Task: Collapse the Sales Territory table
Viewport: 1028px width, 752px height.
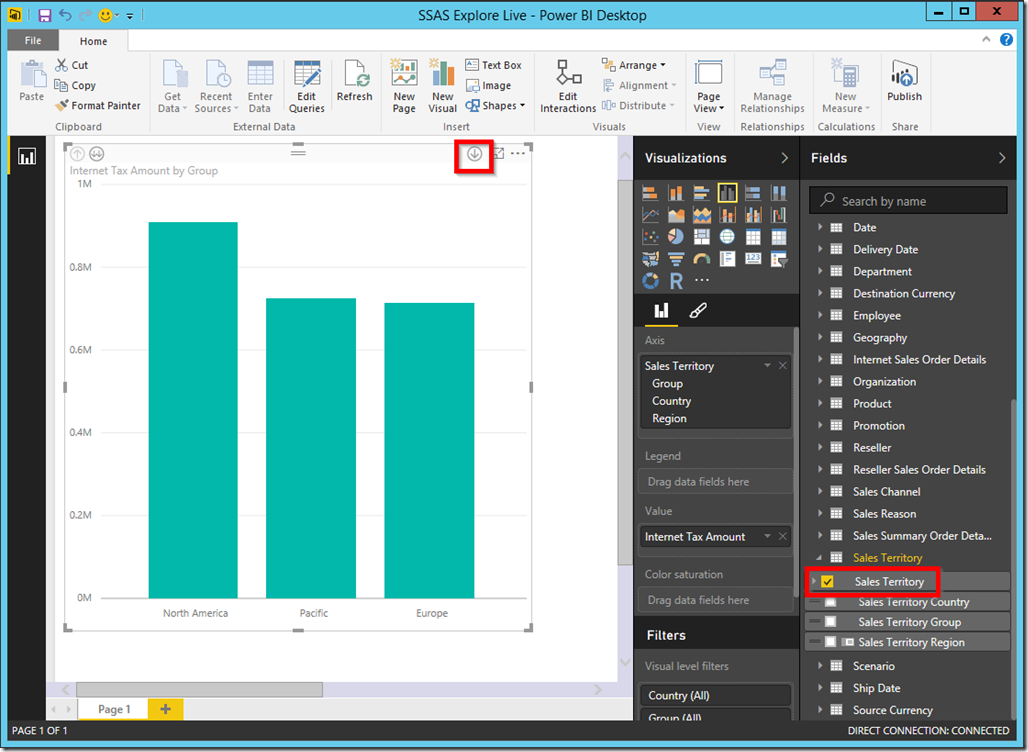Action: [x=820, y=557]
